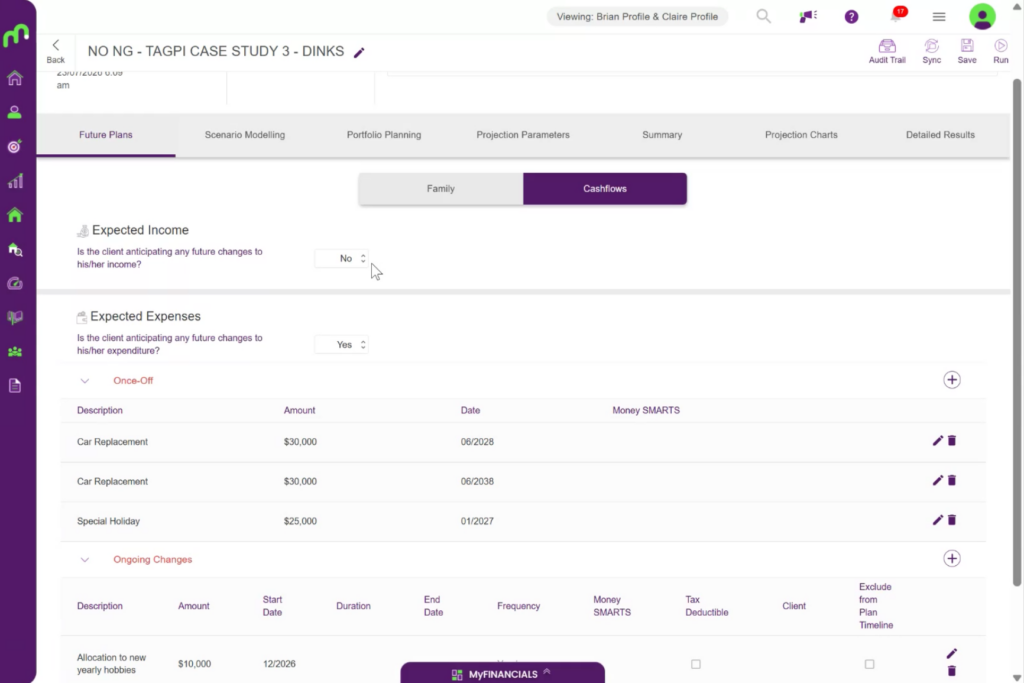Edit the Special Holiday row
1024x683 pixels.
(x=938, y=520)
